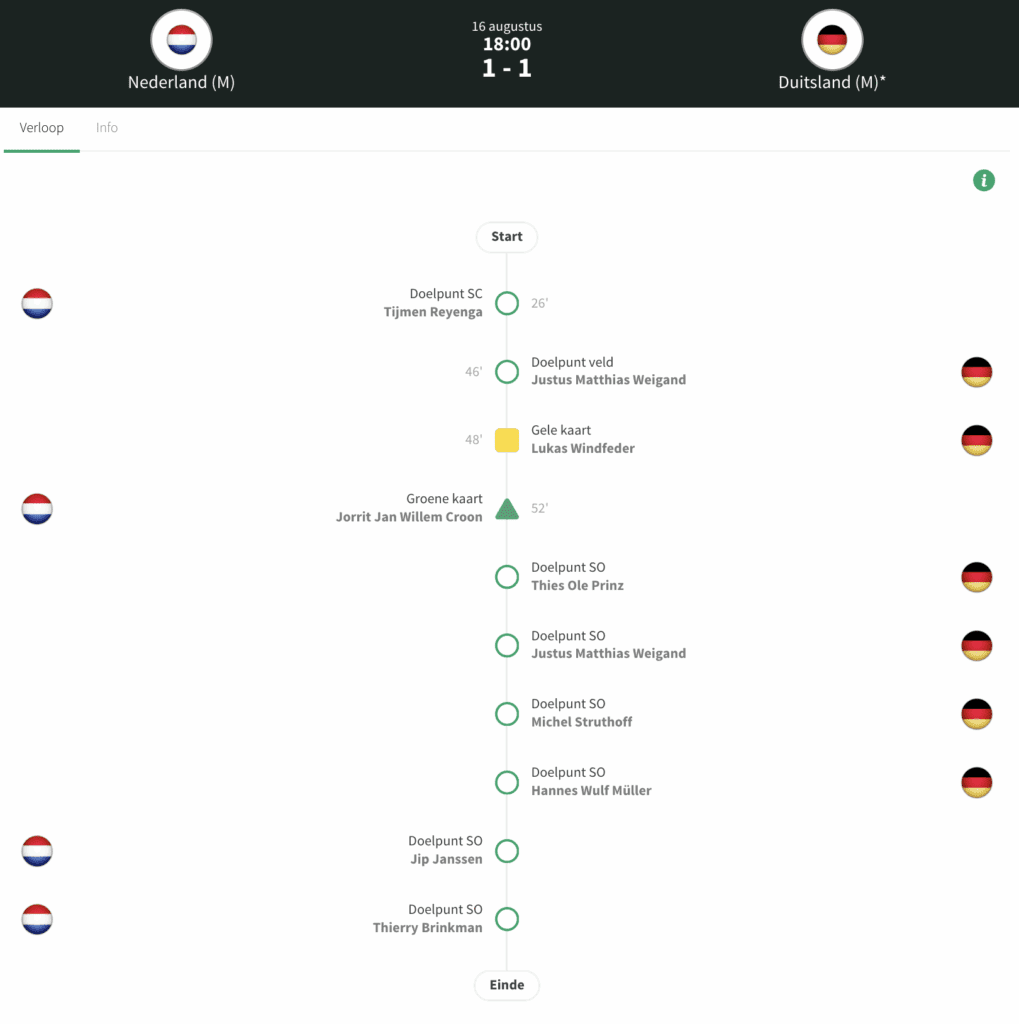Switch to the Info tab
This screenshot has width=1019, height=1024.
tap(107, 128)
